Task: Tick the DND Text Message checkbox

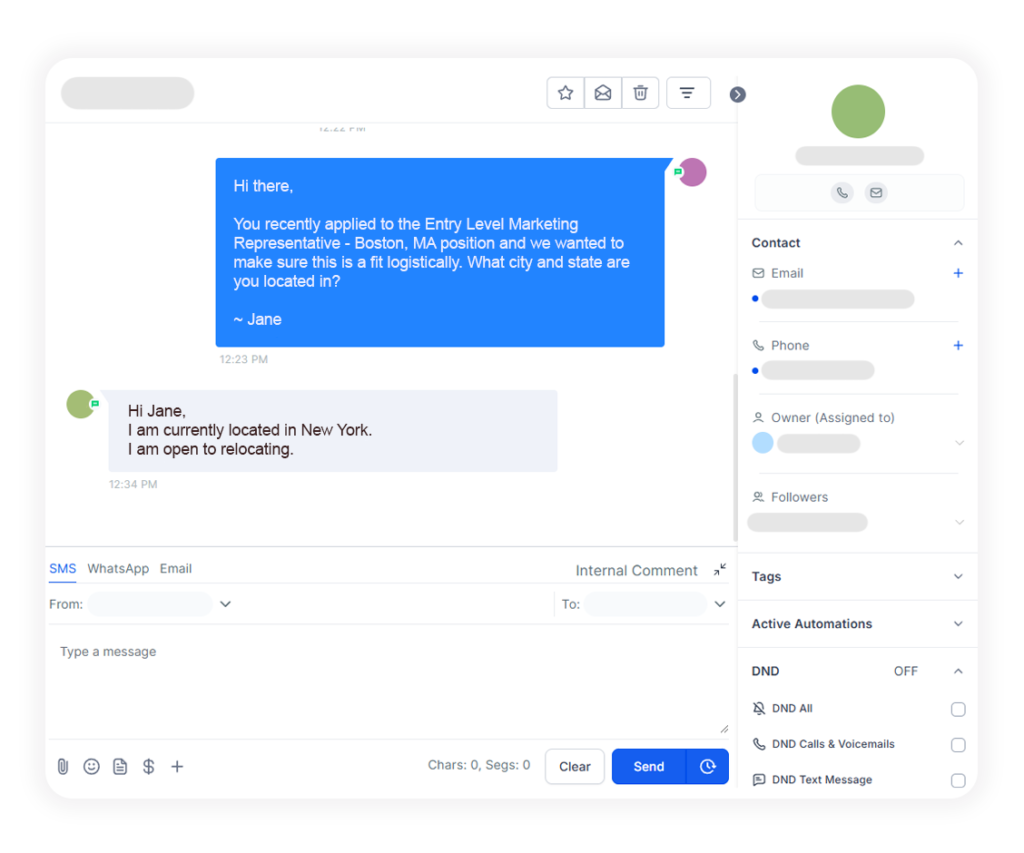Action: tap(958, 781)
